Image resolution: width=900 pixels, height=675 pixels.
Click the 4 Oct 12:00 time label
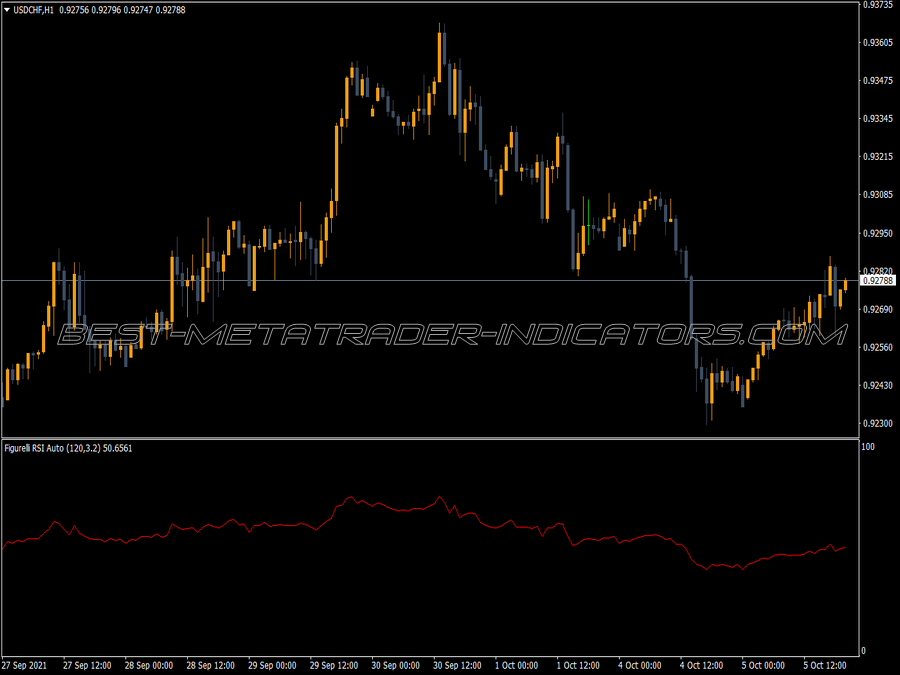pyautogui.click(x=701, y=665)
